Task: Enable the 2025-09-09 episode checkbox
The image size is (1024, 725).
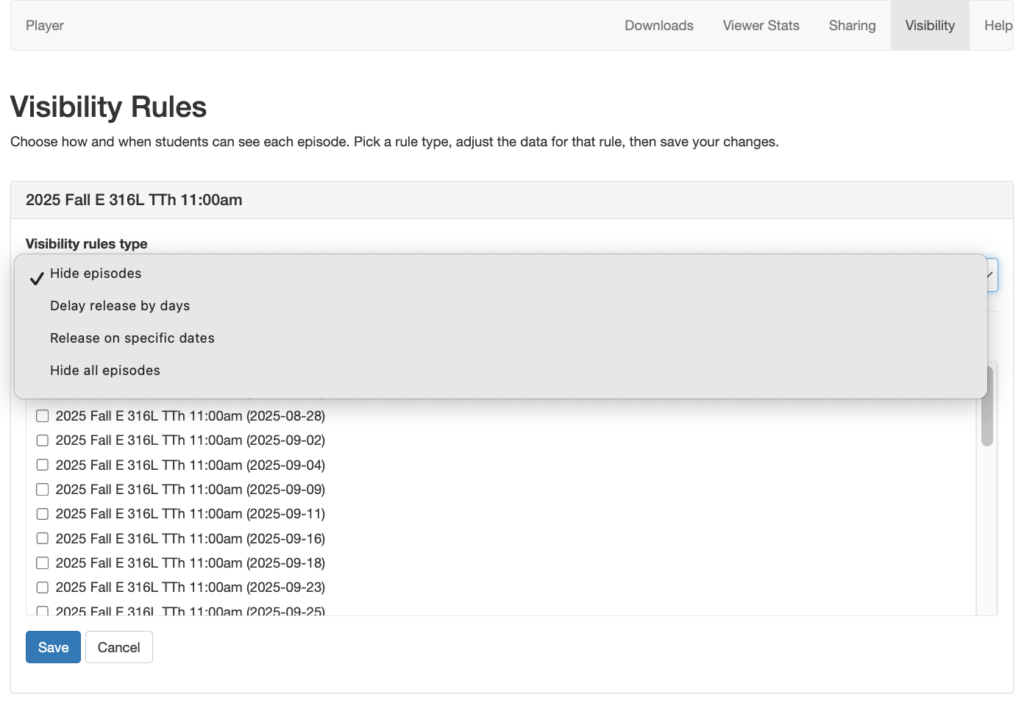Action: [41, 489]
